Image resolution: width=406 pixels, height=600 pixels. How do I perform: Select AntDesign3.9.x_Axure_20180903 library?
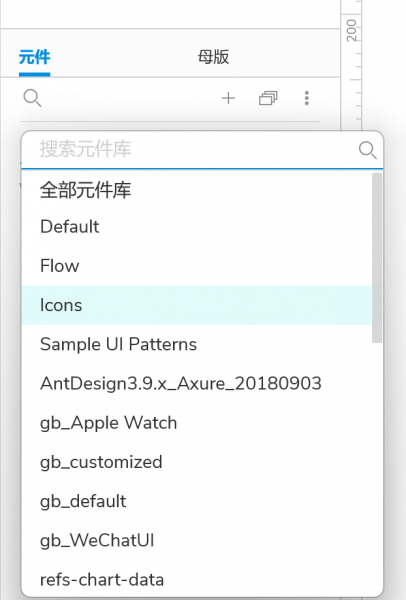pyautogui.click(x=196, y=383)
